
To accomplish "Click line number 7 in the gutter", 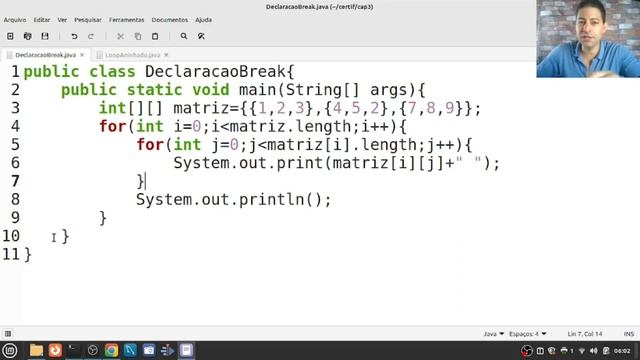I will click(15, 181).
